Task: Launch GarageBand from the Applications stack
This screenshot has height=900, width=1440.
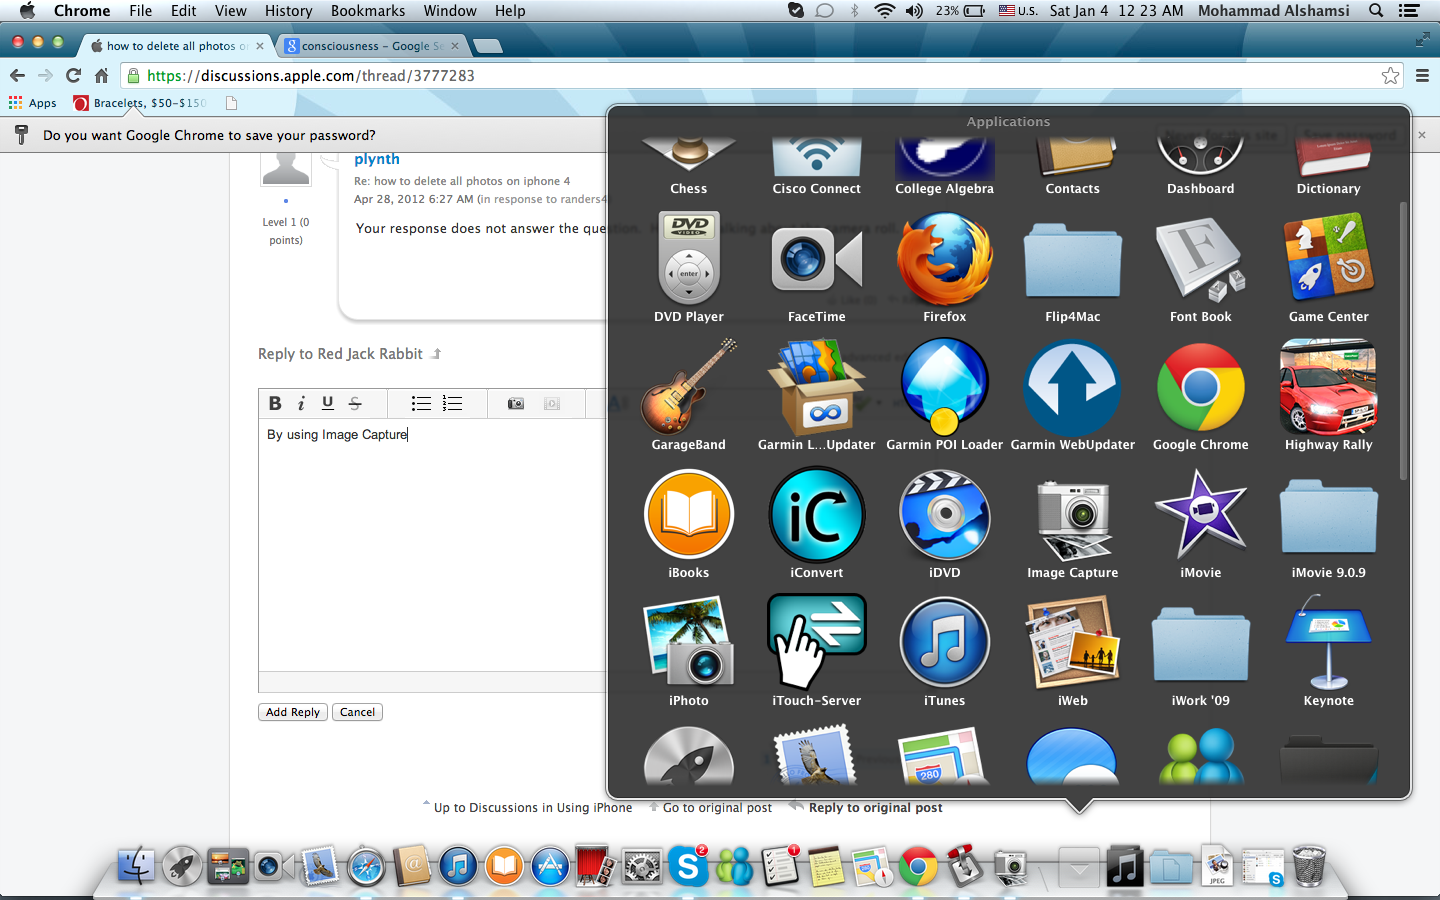Action: tap(689, 387)
